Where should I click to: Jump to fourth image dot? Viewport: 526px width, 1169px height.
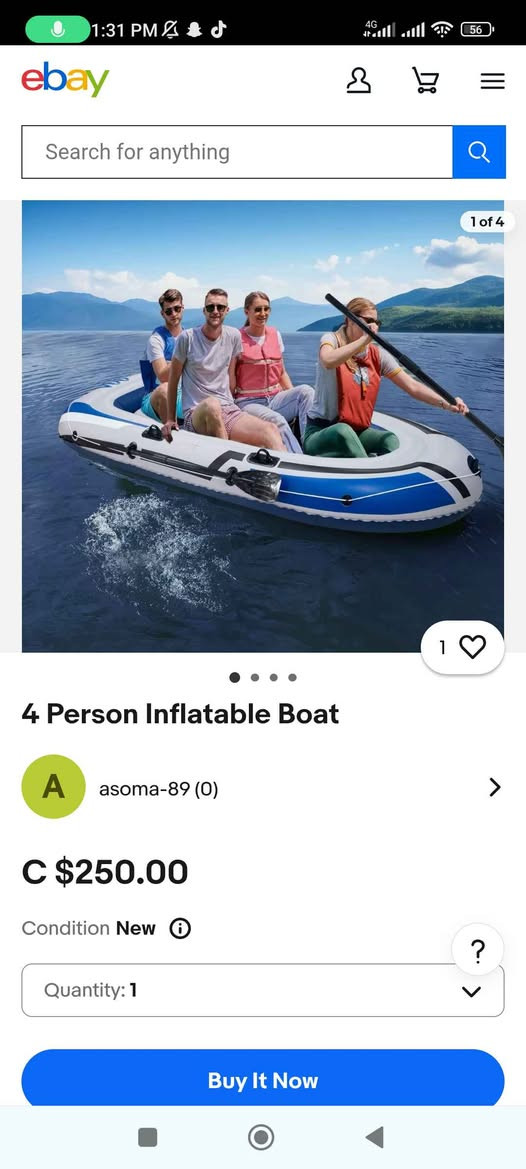[292, 678]
